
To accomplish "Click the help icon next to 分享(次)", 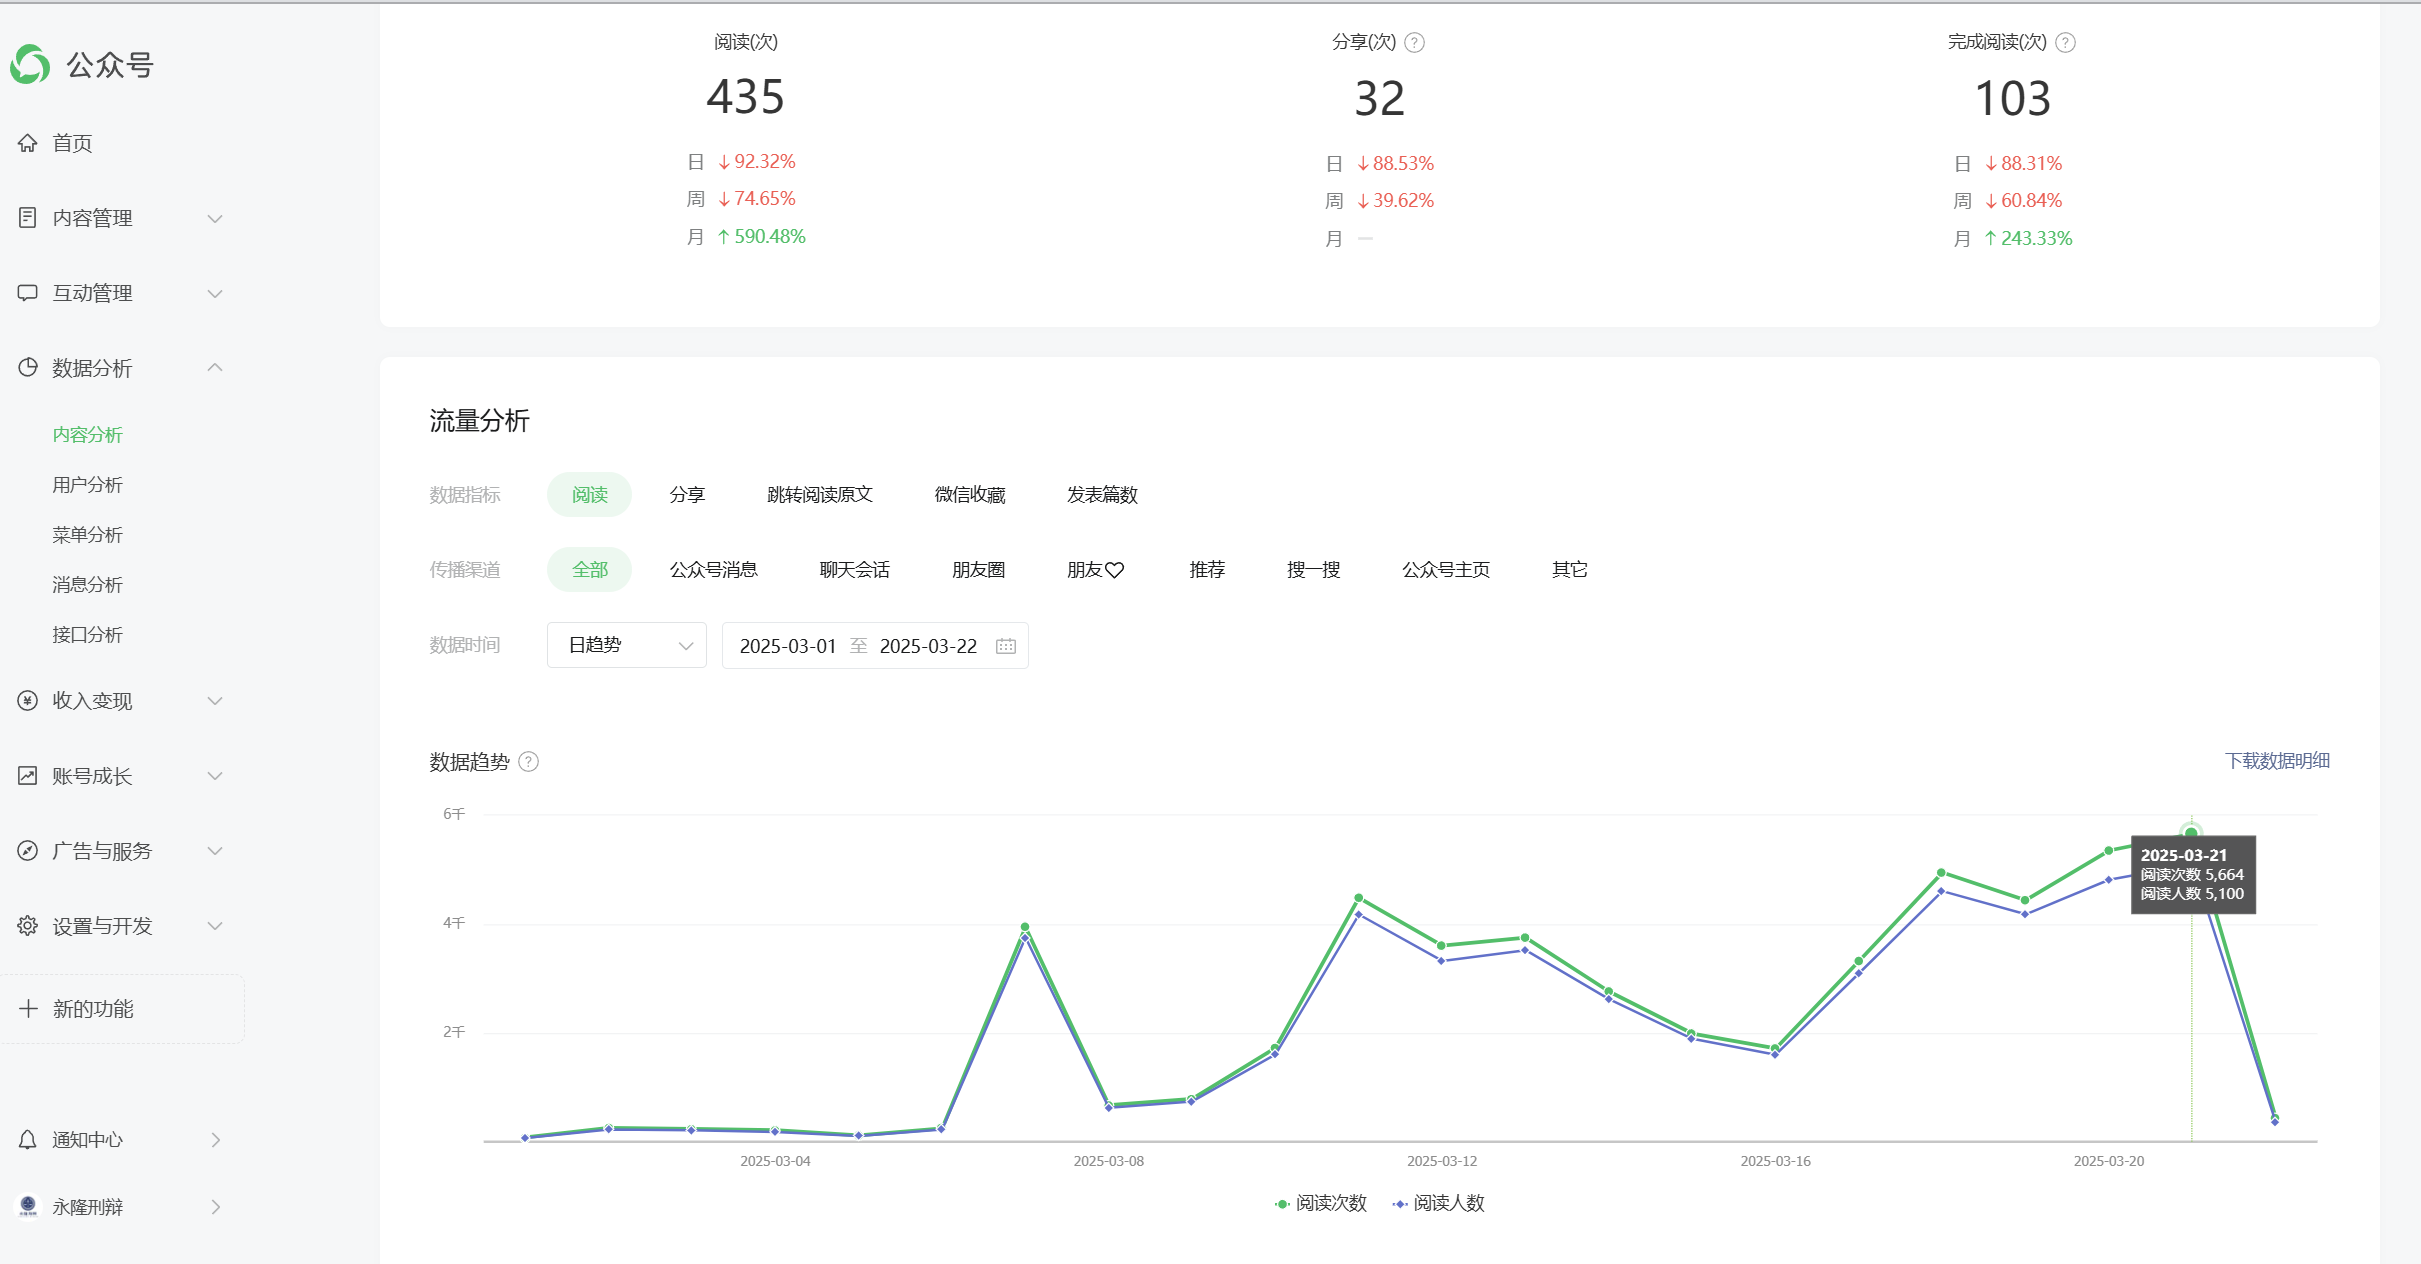I will pos(1414,42).
